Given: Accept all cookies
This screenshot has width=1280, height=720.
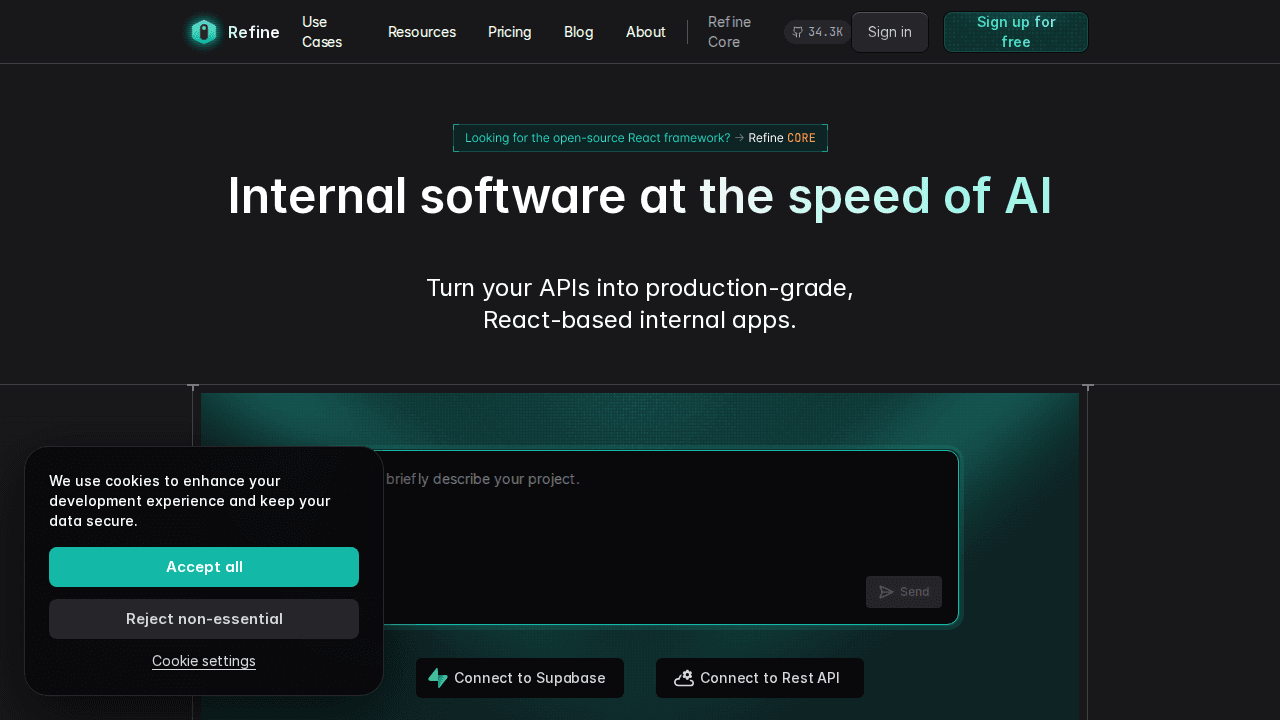Looking at the screenshot, I should (204, 567).
